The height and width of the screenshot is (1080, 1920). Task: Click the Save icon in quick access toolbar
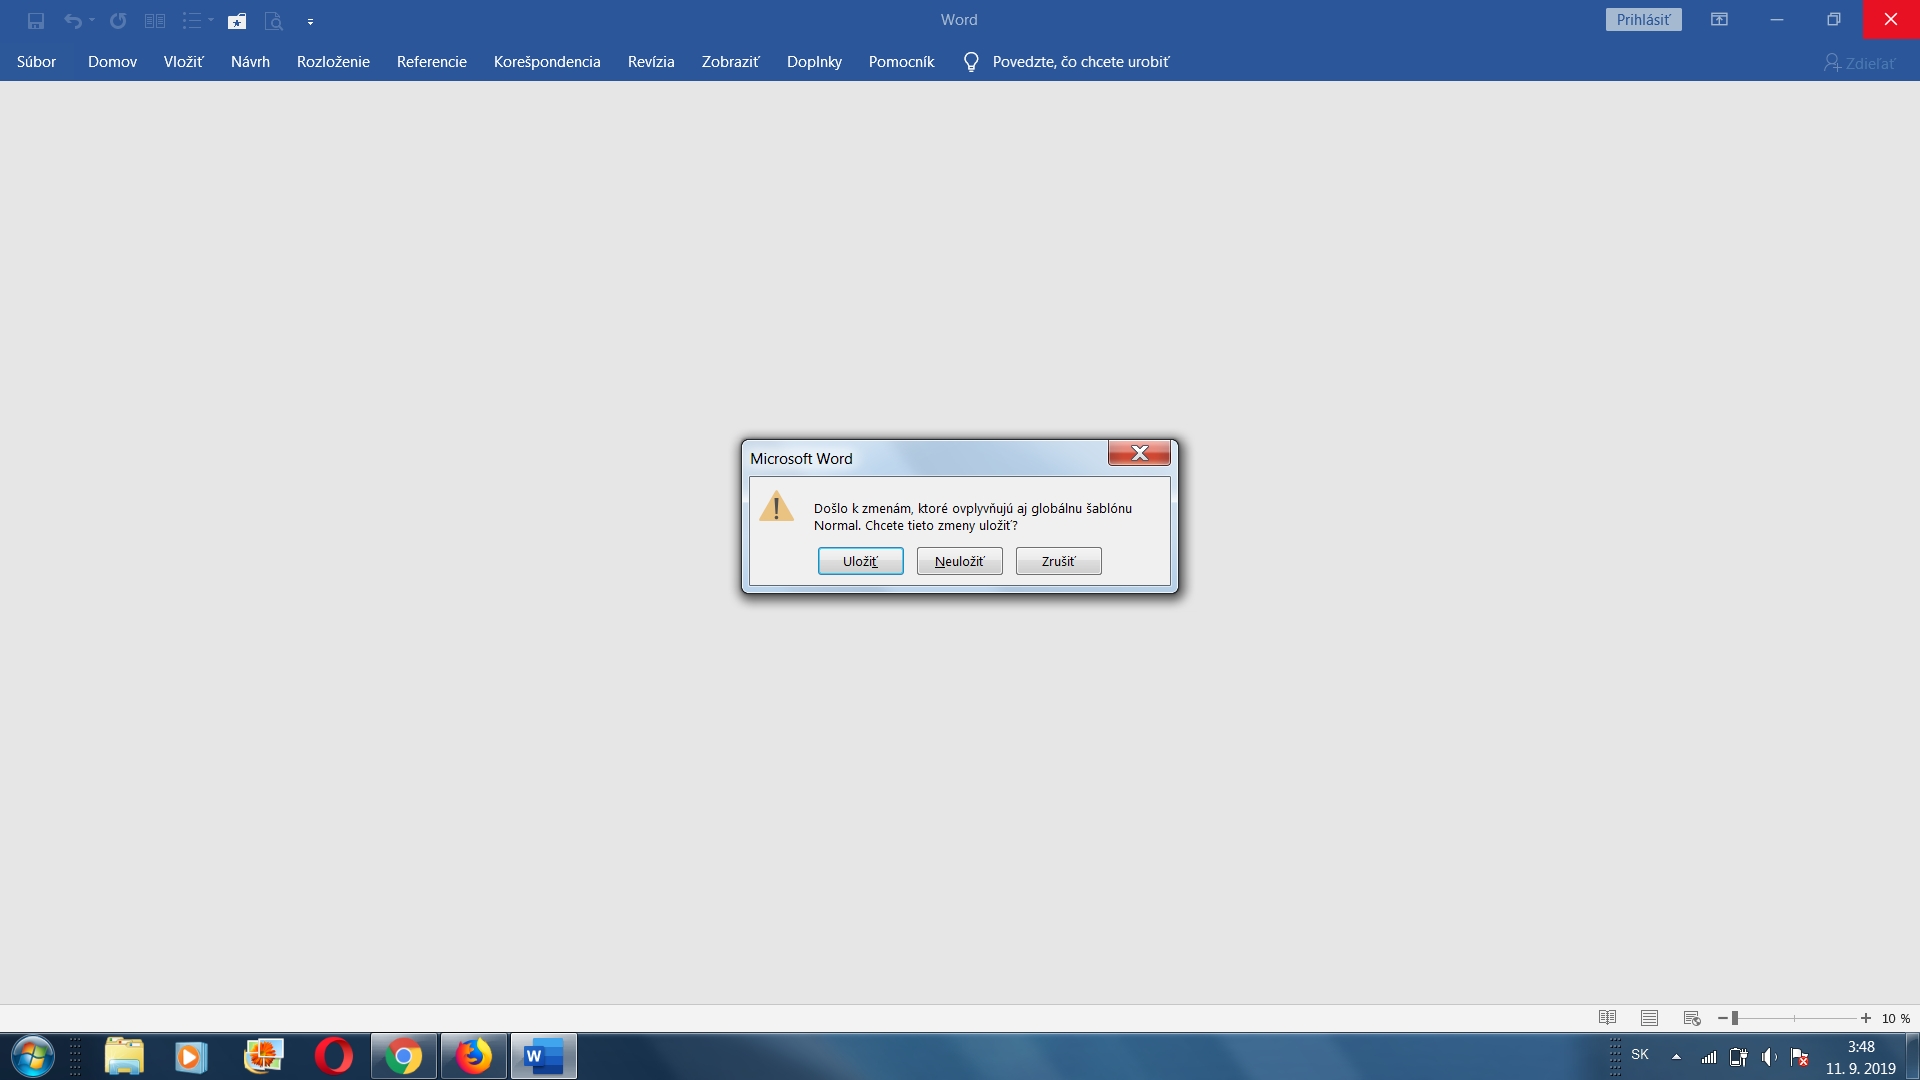pyautogui.click(x=36, y=20)
